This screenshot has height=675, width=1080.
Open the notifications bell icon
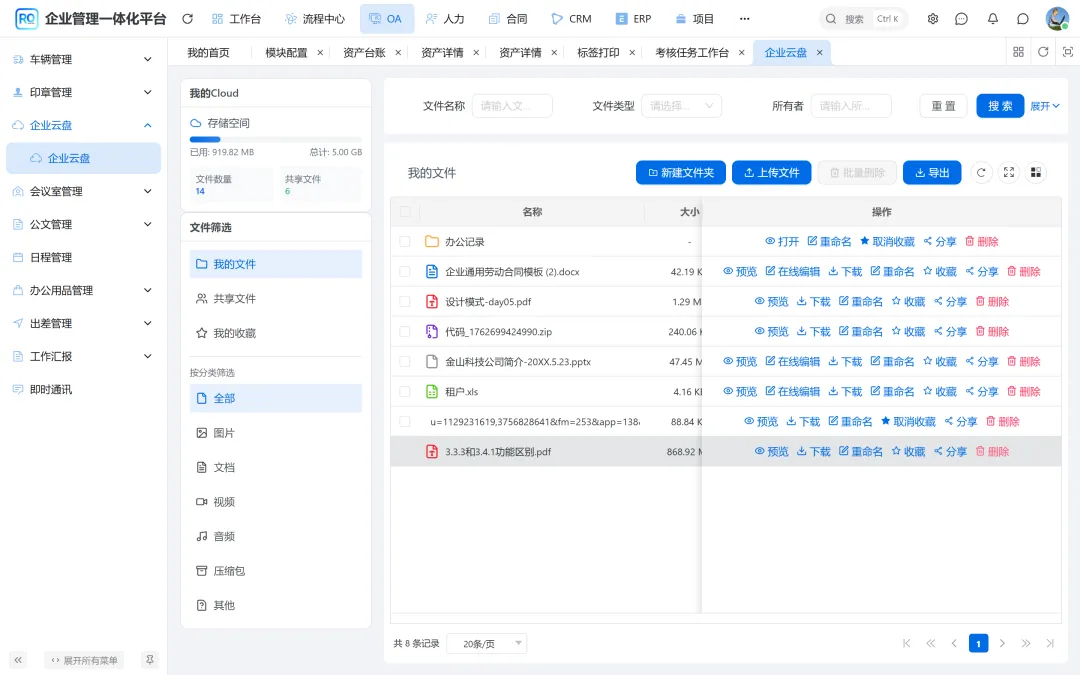pyautogui.click(x=993, y=19)
